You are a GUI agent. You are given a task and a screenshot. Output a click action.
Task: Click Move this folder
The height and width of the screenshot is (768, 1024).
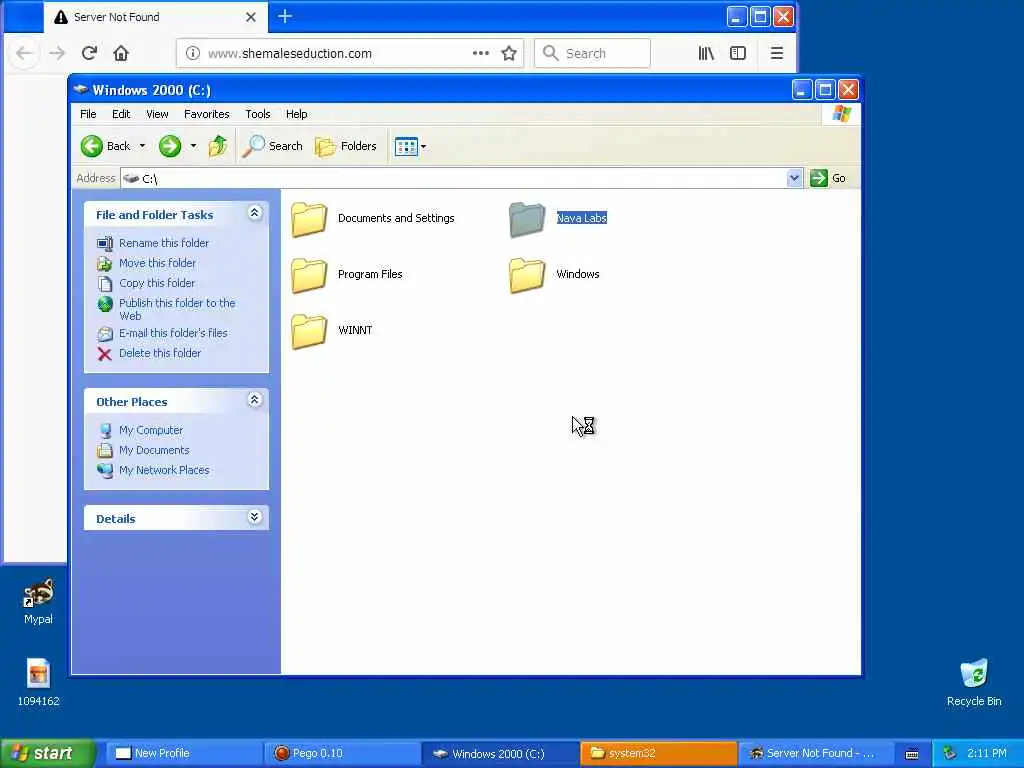pos(157,263)
